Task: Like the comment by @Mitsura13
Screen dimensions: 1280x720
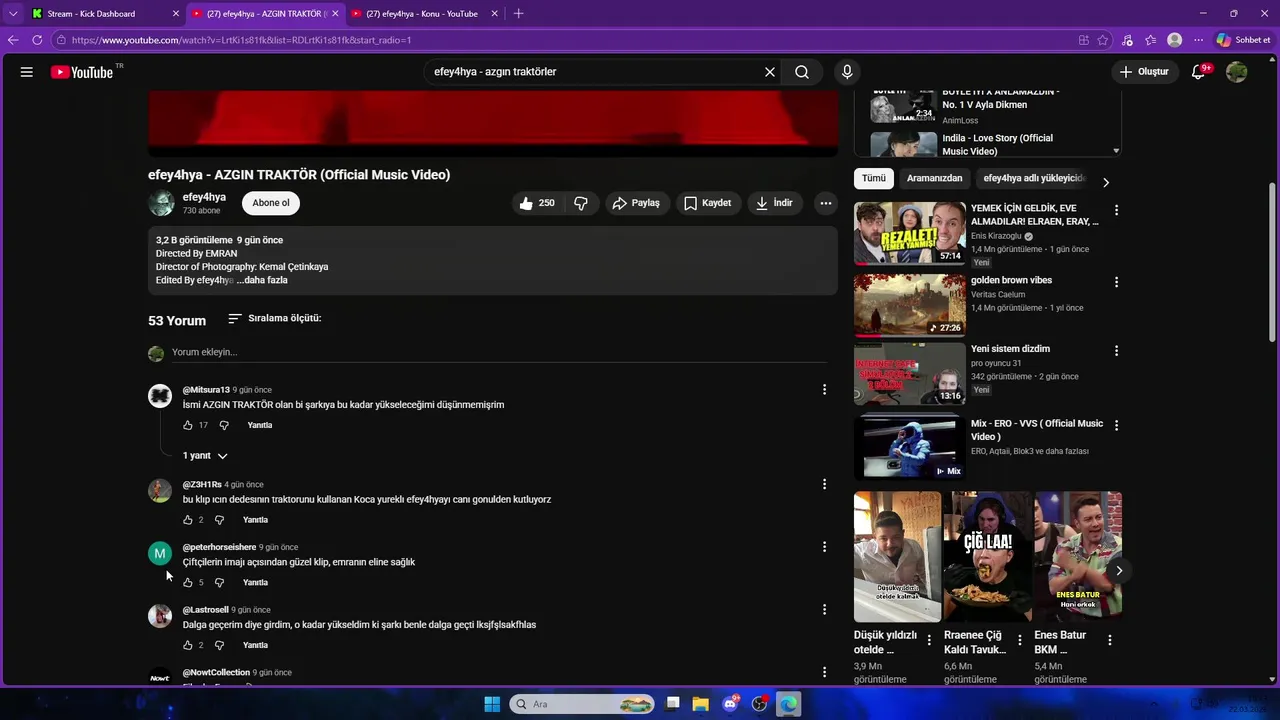Action: [x=188, y=425]
